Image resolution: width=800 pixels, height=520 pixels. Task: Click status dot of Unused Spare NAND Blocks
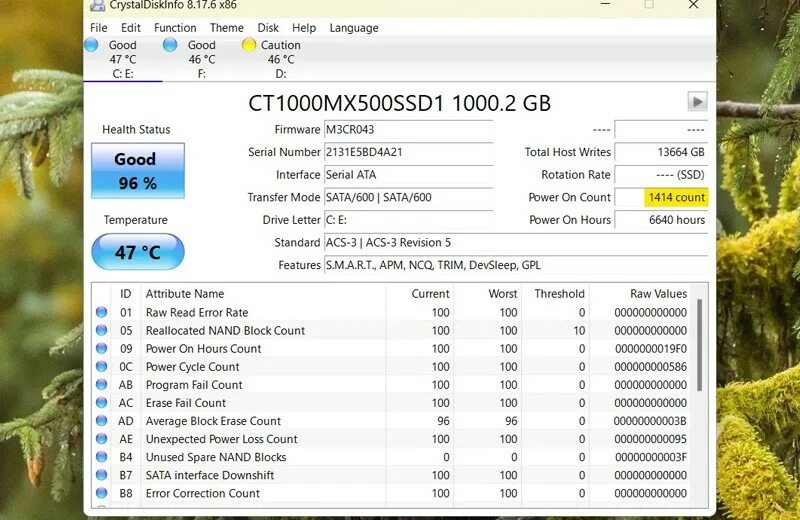[102, 457]
